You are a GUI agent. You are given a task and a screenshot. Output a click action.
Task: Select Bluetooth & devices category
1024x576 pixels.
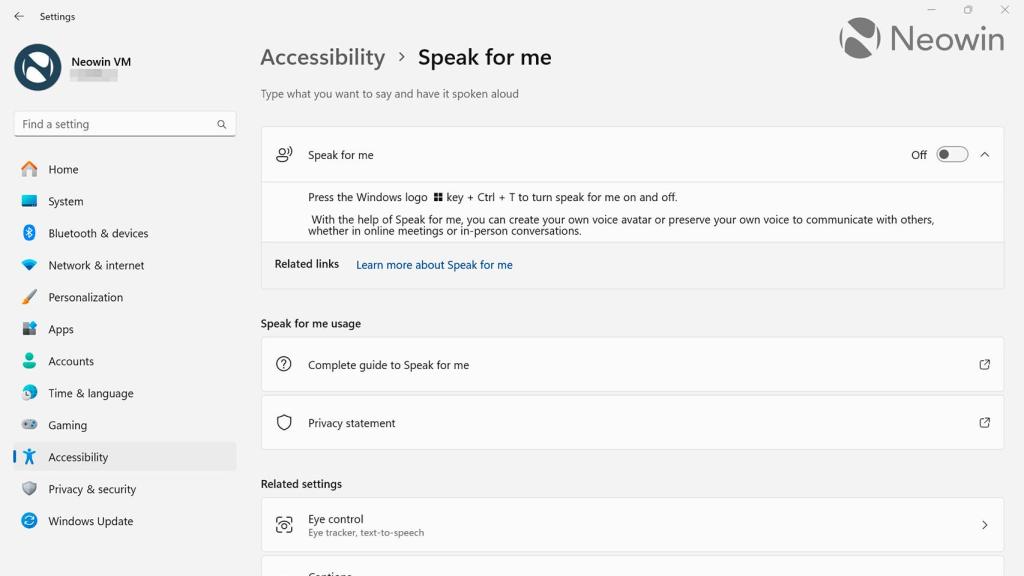coord(124,233)
